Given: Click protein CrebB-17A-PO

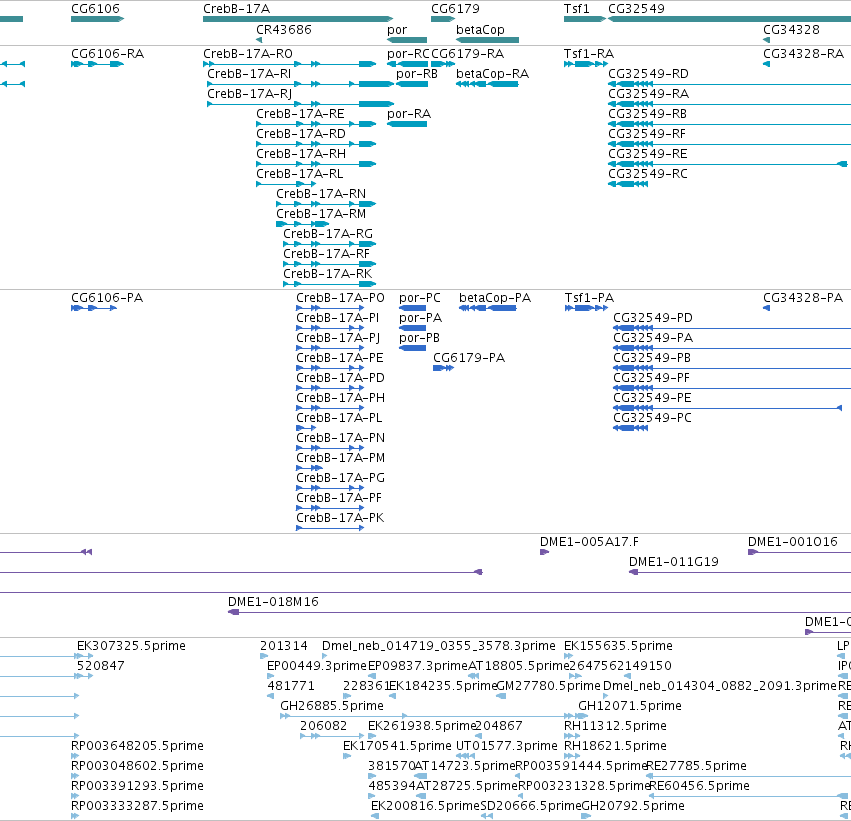Looking at the screenshot, I should pyautogui.click(x=330, y=308).
